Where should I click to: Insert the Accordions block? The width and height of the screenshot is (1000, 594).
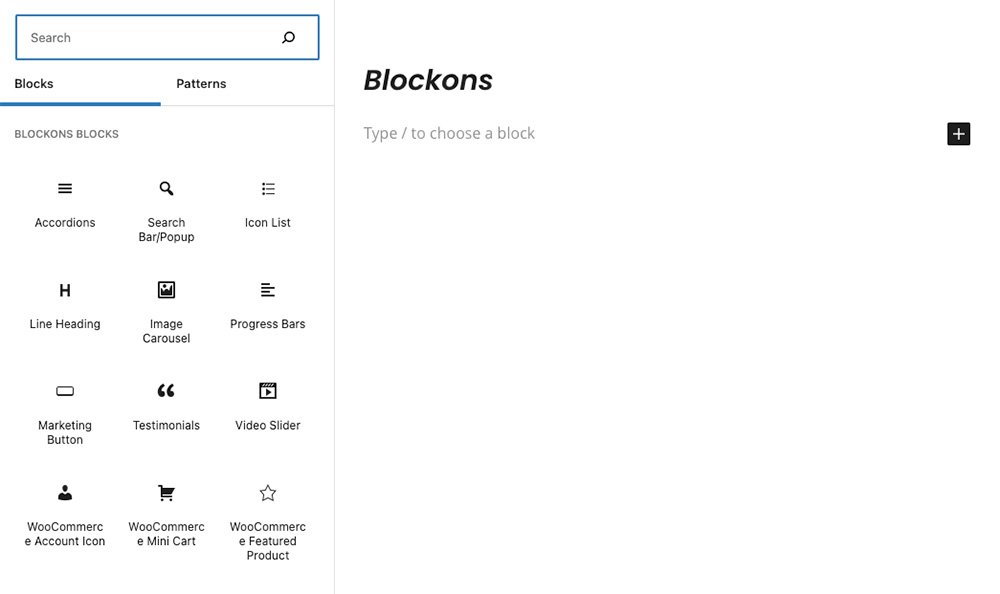coord(64,205)
